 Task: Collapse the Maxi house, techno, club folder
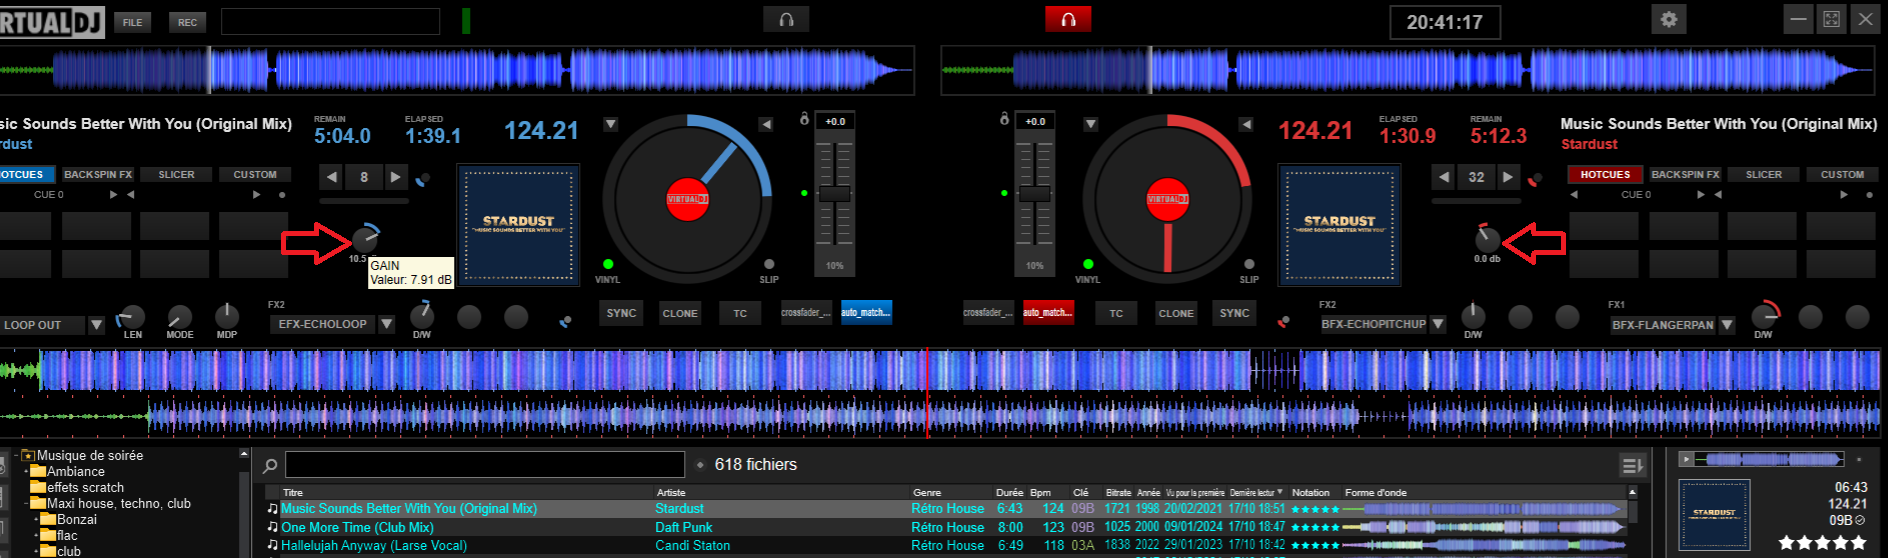[27, 503]
